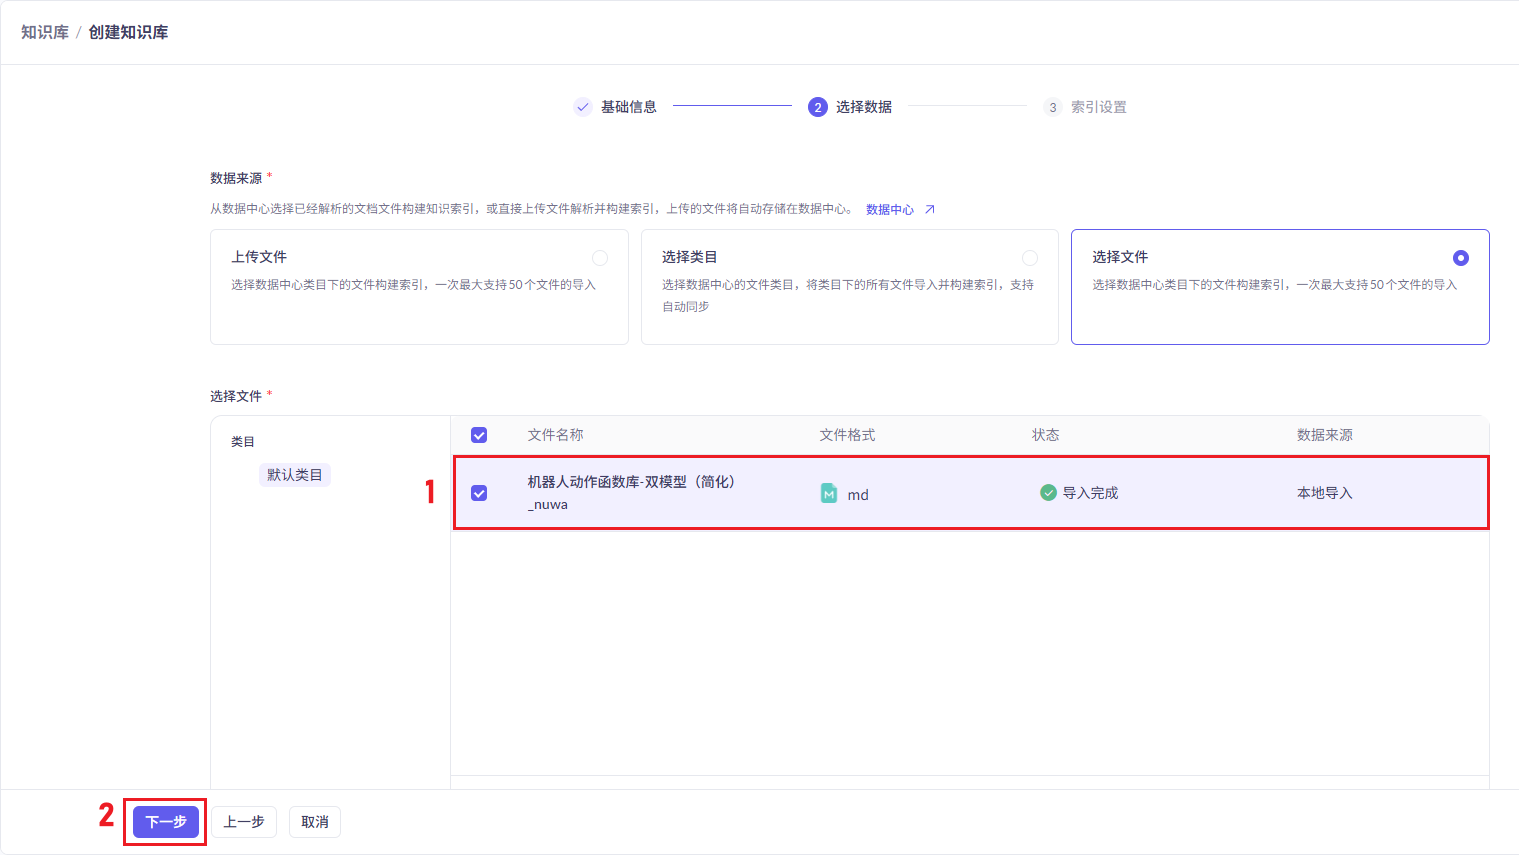1519x855 pixels.
Task: Toggle the select-all checkbox in table header
Action: pos(479,435)
